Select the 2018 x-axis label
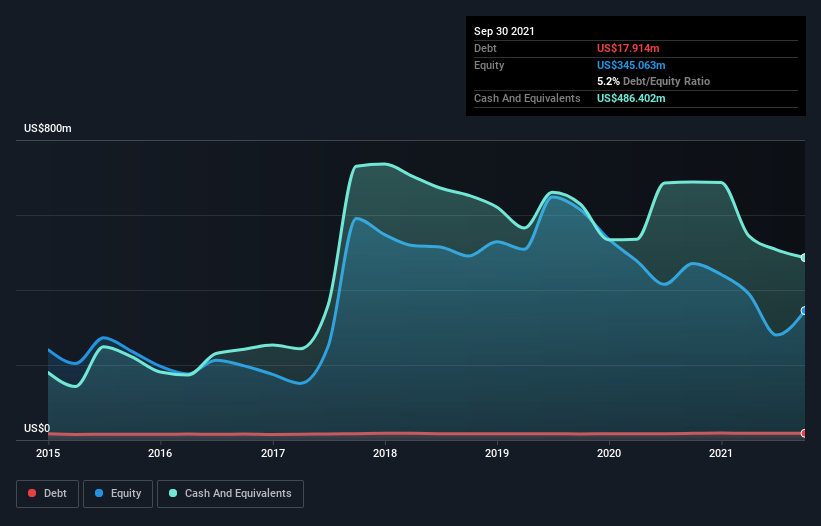The width and height of the screenshot is (821, 526). pos(385,453)
